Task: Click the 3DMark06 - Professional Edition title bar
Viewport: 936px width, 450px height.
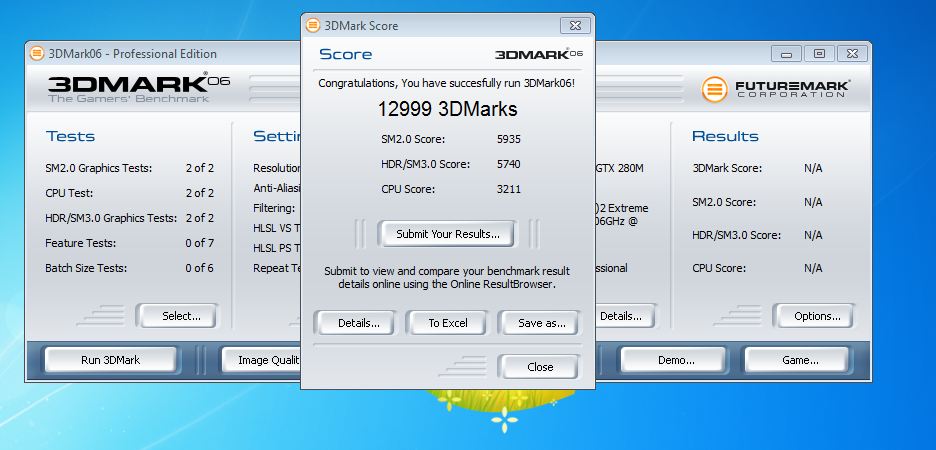Action: click(448, 53)
